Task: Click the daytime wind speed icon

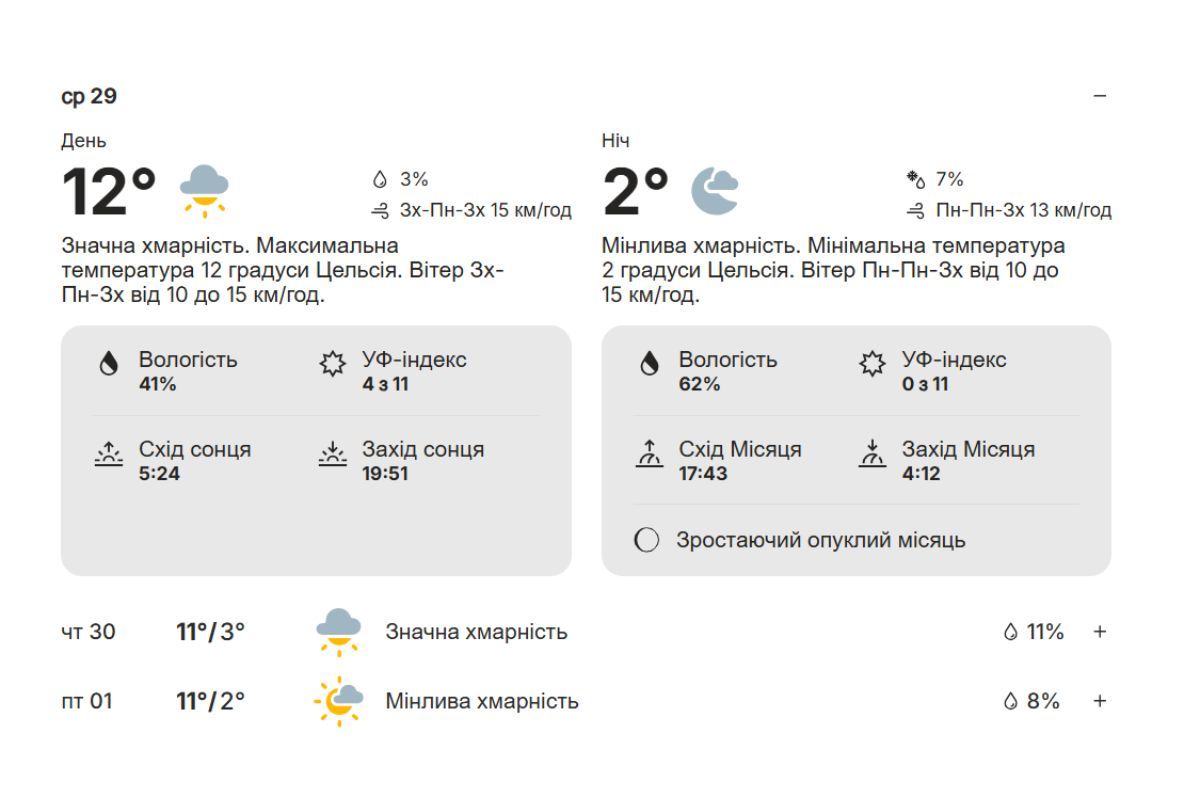Action: [380, 211]
